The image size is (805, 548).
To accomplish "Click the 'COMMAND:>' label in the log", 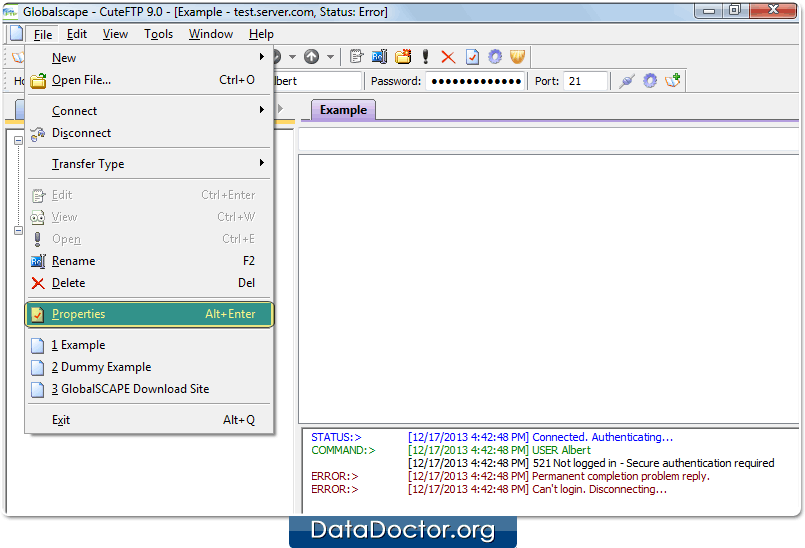I will [343, 450].
